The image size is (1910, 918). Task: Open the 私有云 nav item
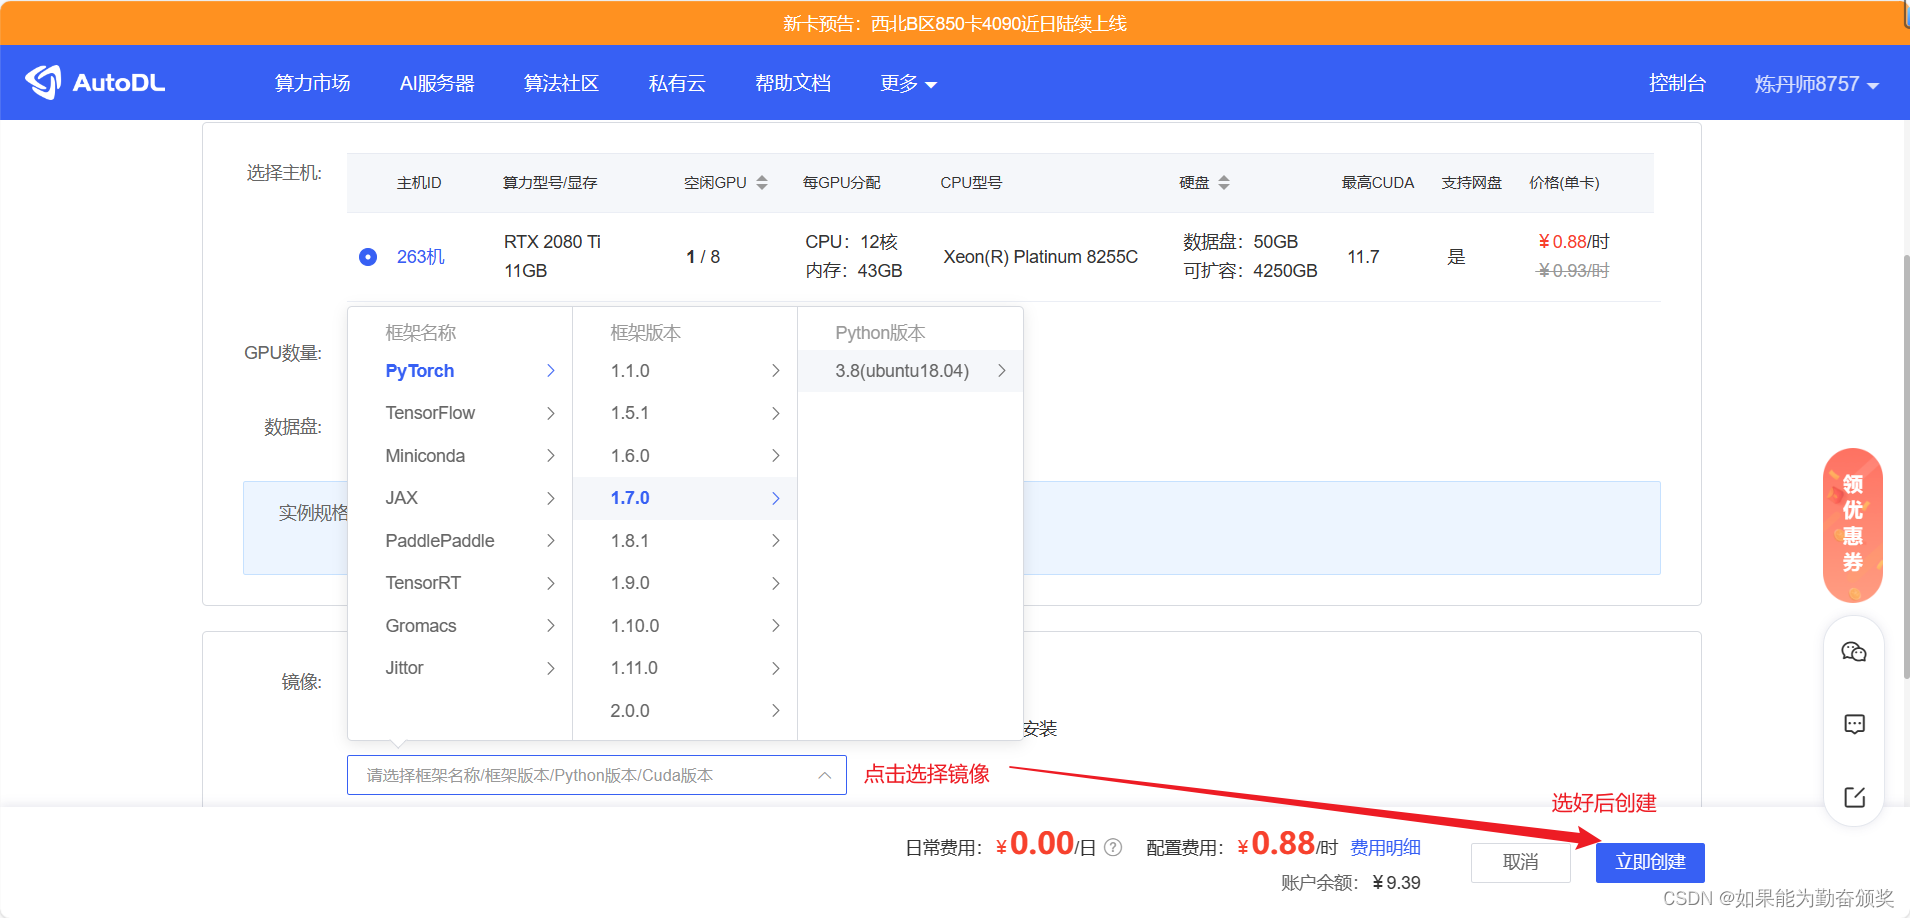coord(677,83)
